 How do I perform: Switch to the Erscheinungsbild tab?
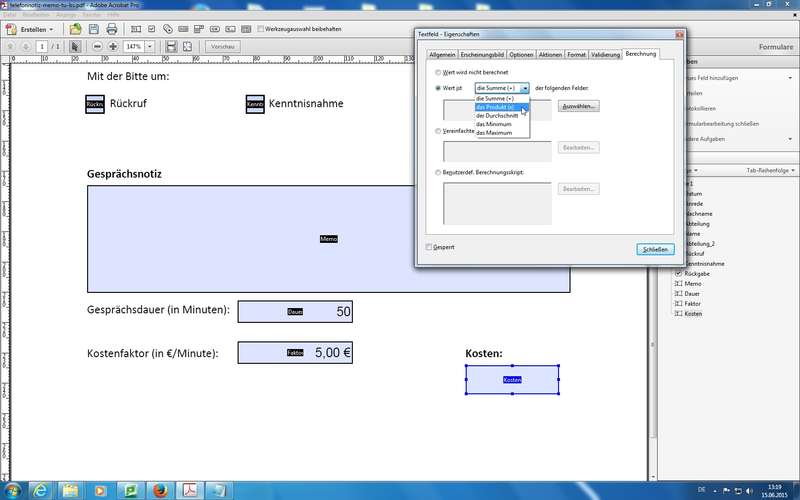(482, 55)
